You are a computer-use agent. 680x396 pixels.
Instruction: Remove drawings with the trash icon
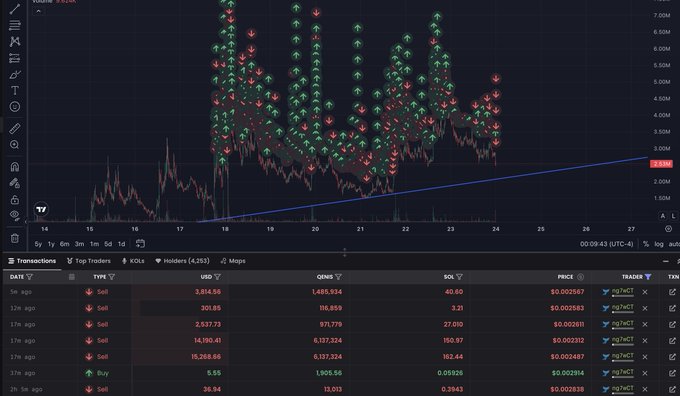point(15,238)
